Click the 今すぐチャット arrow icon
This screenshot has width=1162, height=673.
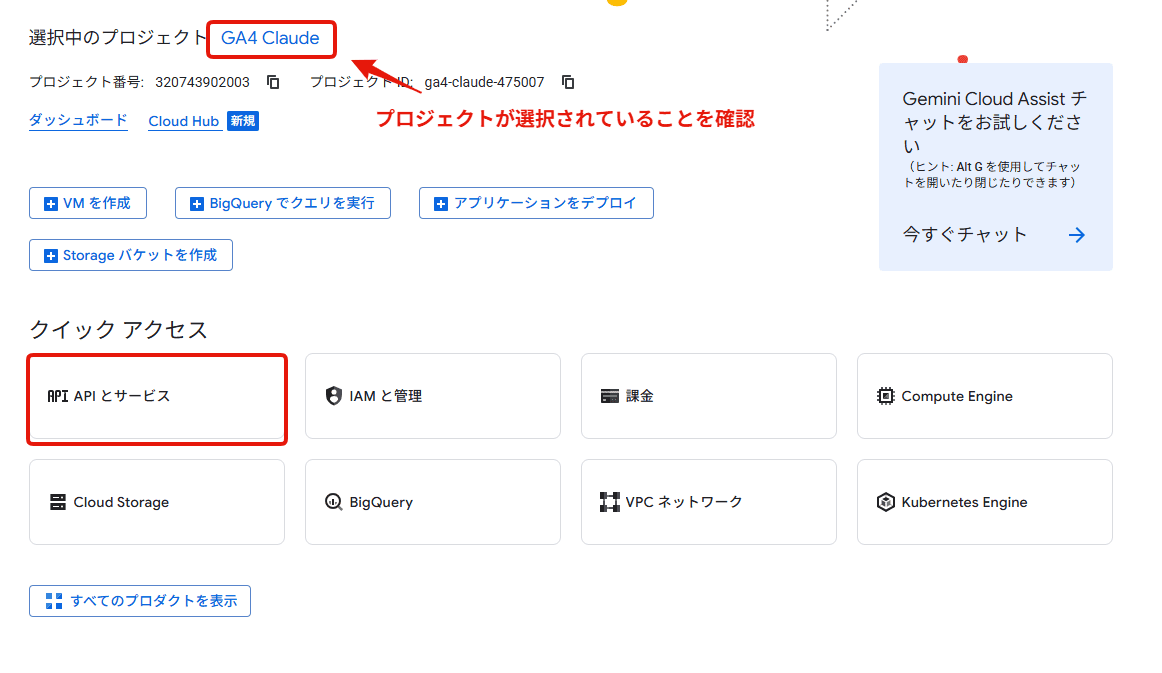point(1076,235)
